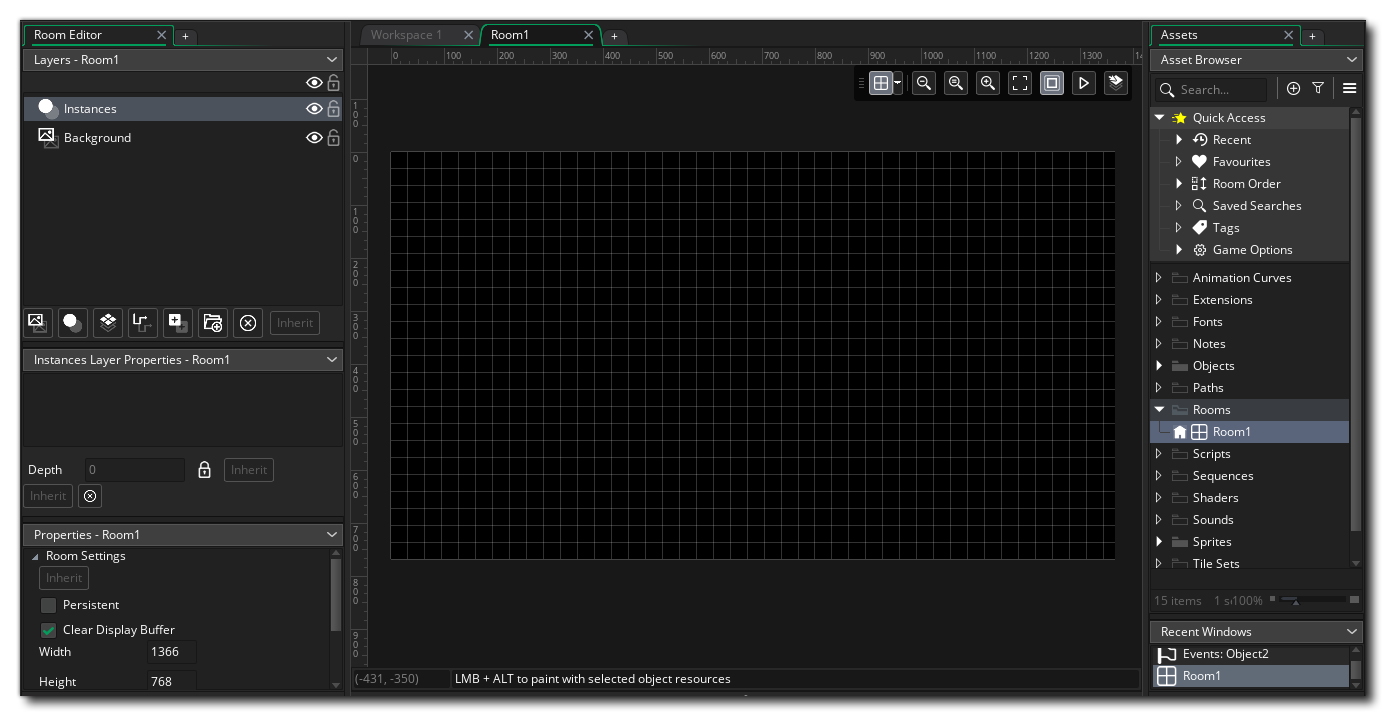This screenshot has height=716, width=1386.
Task: Open Room1 from Recent Windows
Action: pyautogui.click(x=1250, y=676)
